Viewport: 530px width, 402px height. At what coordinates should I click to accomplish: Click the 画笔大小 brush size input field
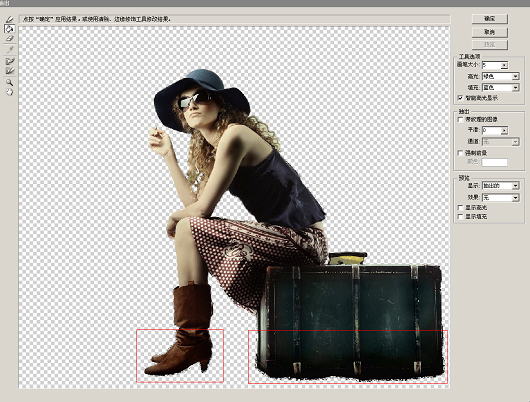491,65
